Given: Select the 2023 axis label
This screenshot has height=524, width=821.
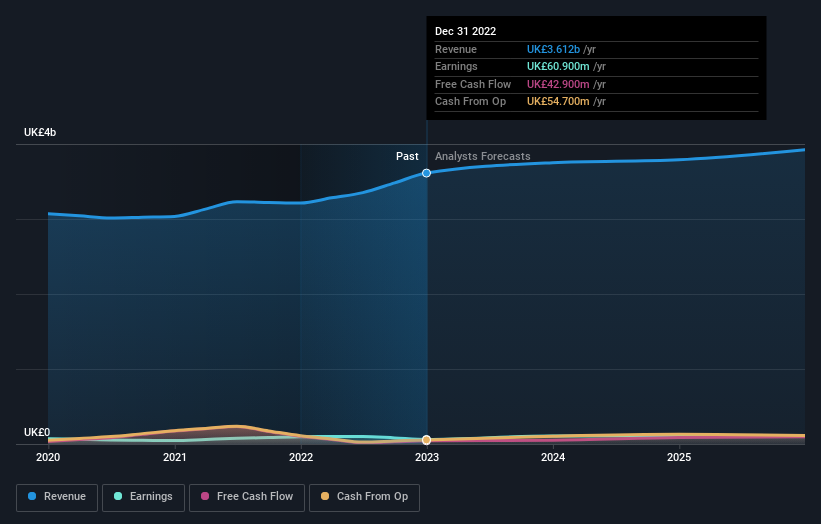Looking at the screenshot, I should (x=427, y=458).
